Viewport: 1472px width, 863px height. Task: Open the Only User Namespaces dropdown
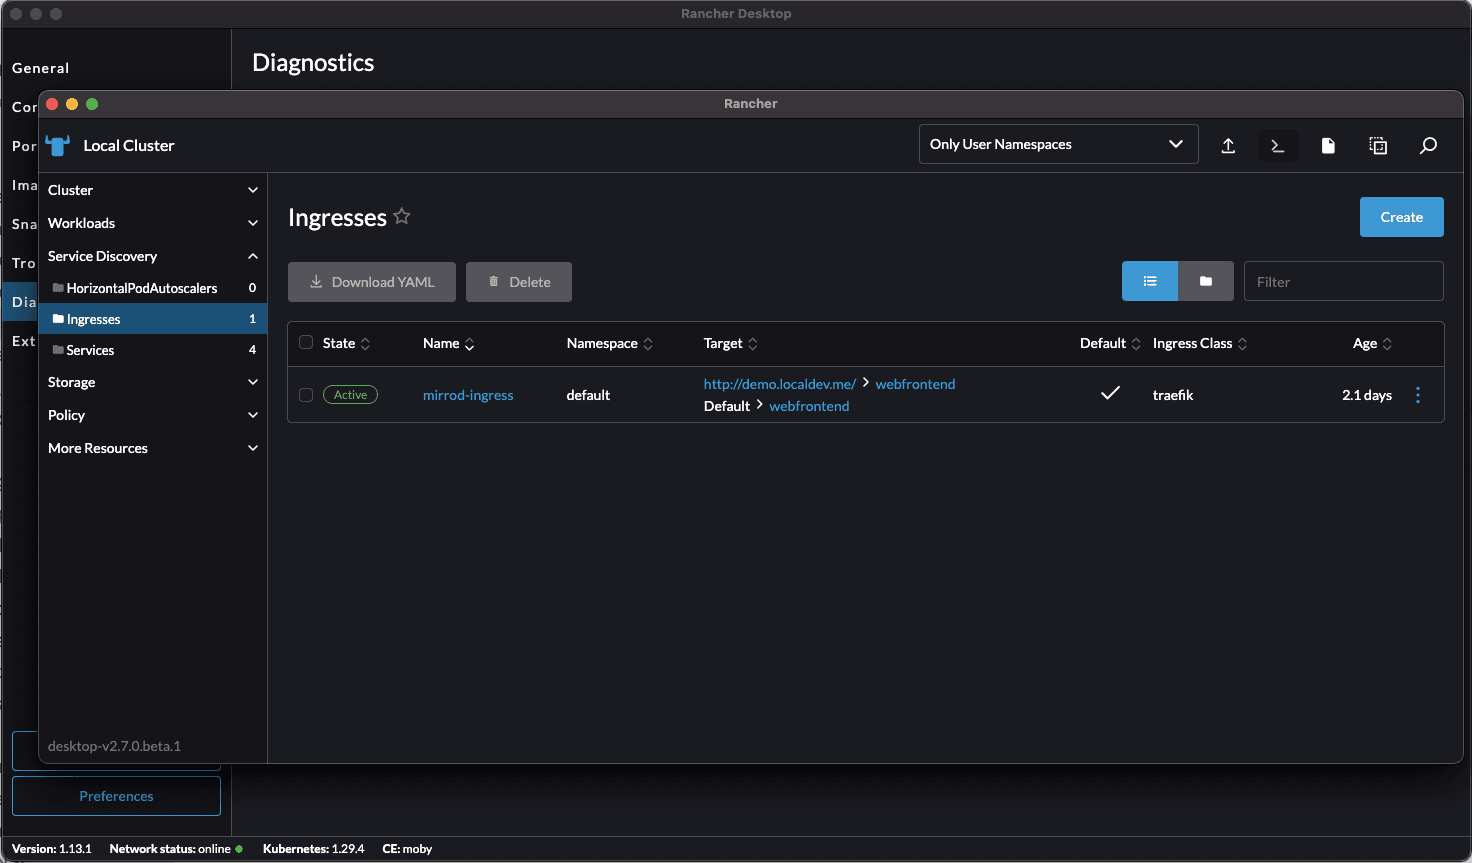click(x=1058, y=144)
